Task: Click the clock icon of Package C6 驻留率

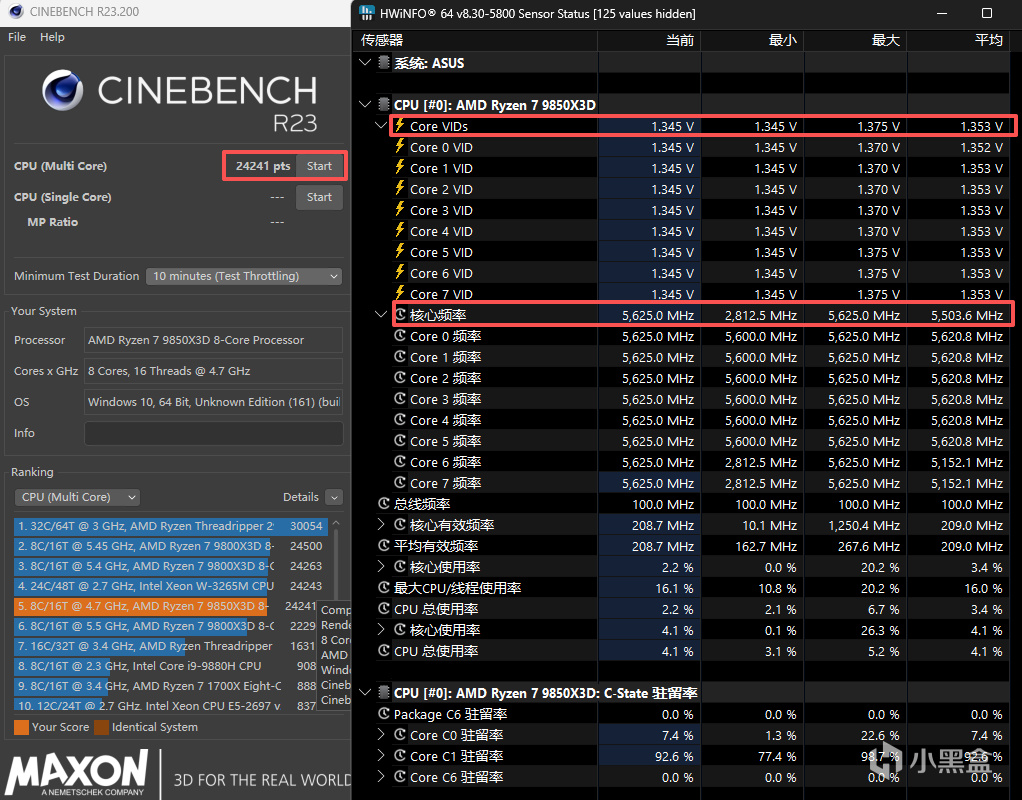Action: 385,714
